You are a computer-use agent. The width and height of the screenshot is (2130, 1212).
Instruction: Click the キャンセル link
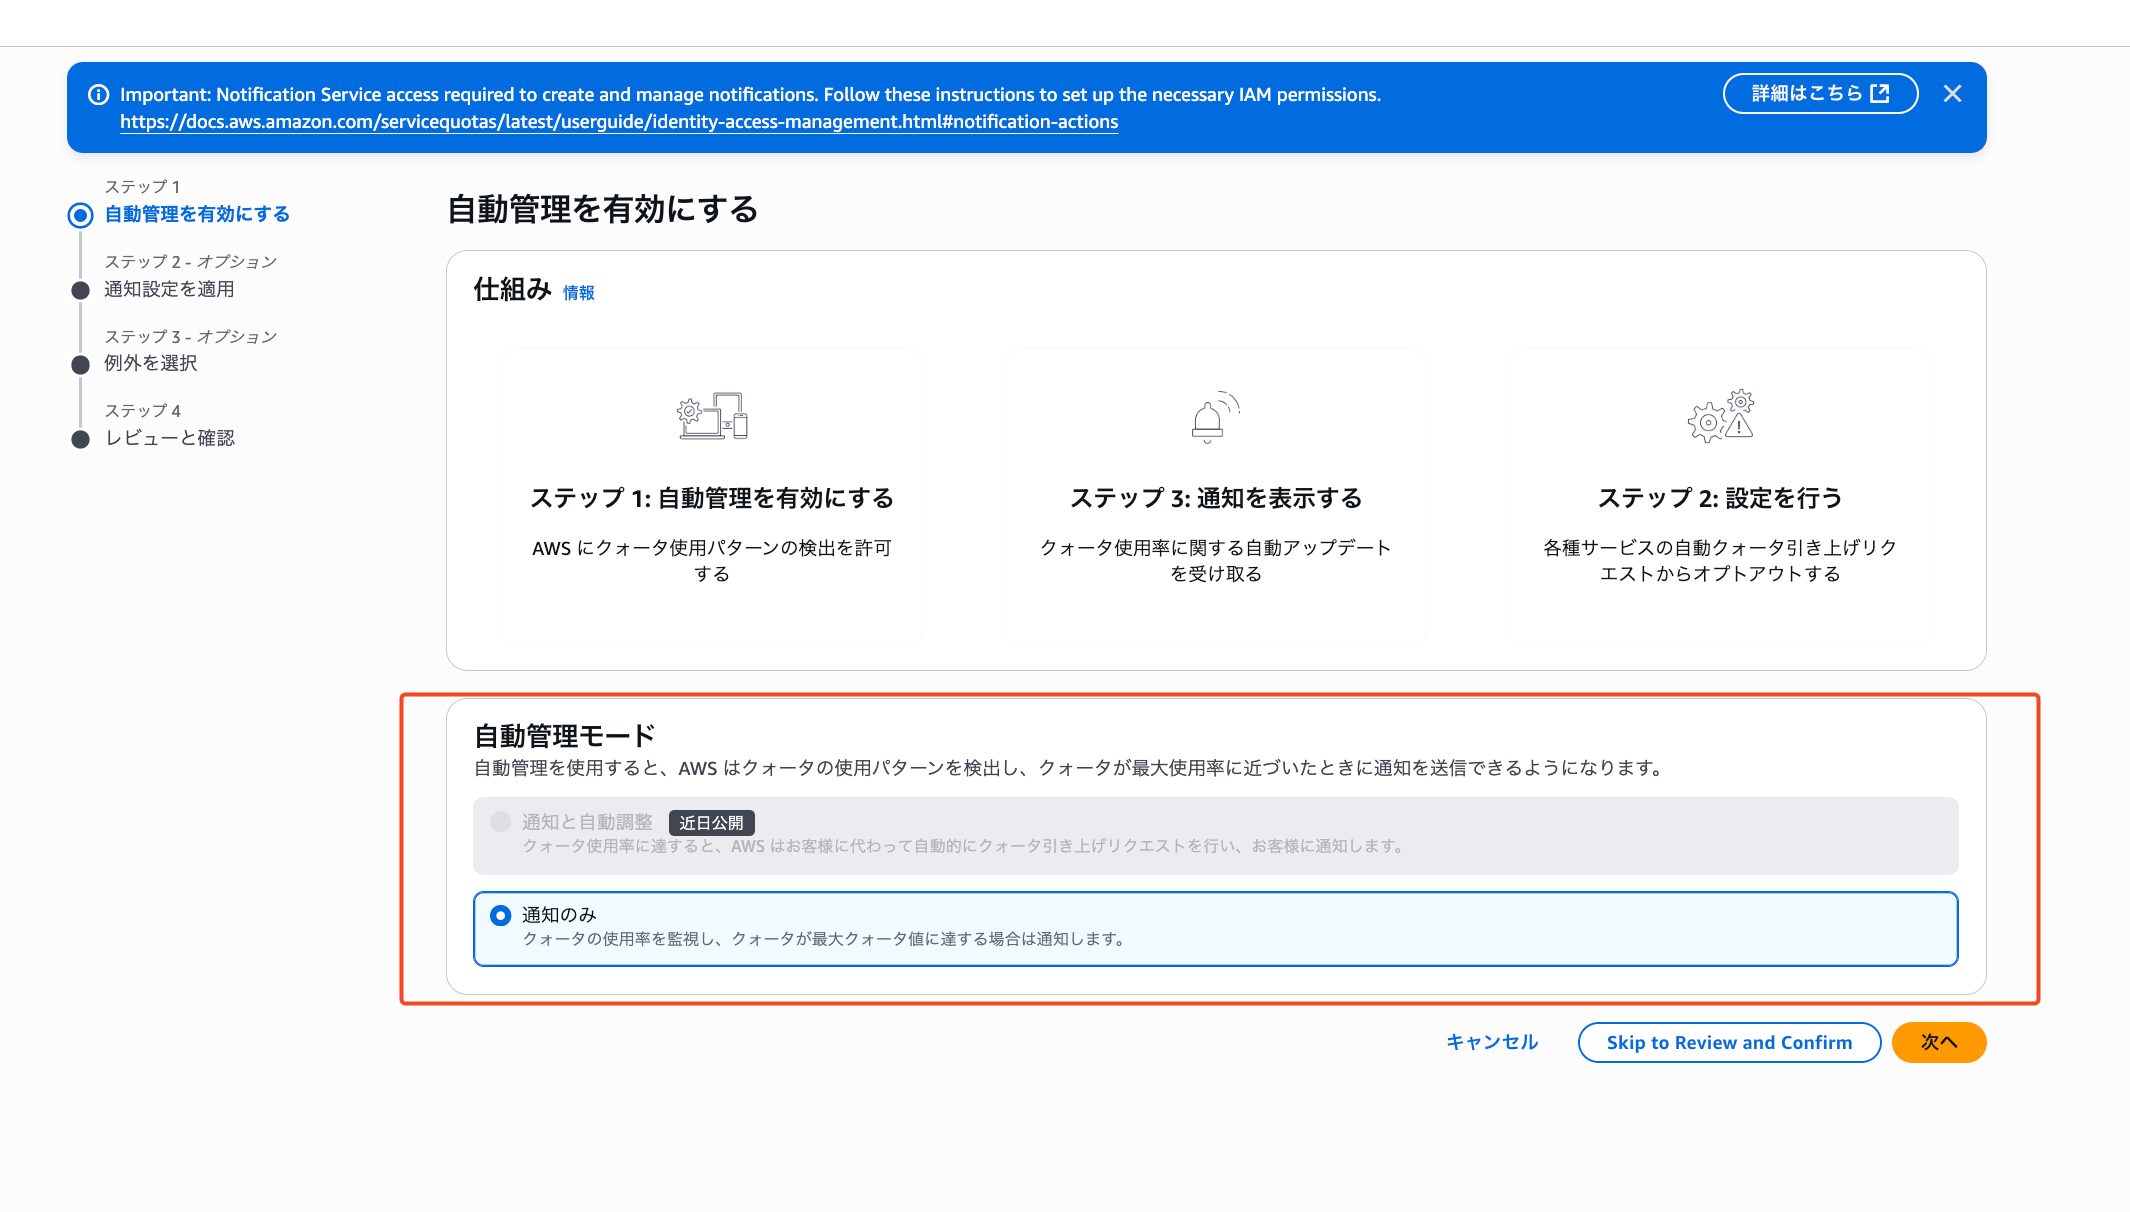click(1491, 1042)
